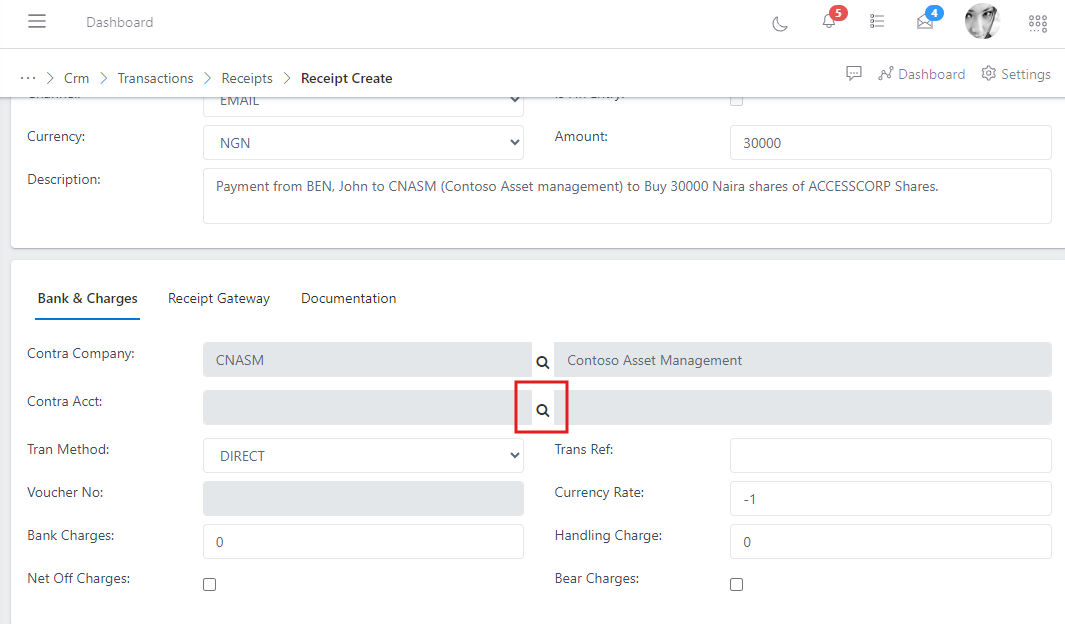This screenshot has height=624, width=1065.
Task: Open the Documentation tab
Action: [x=348, y=298]
